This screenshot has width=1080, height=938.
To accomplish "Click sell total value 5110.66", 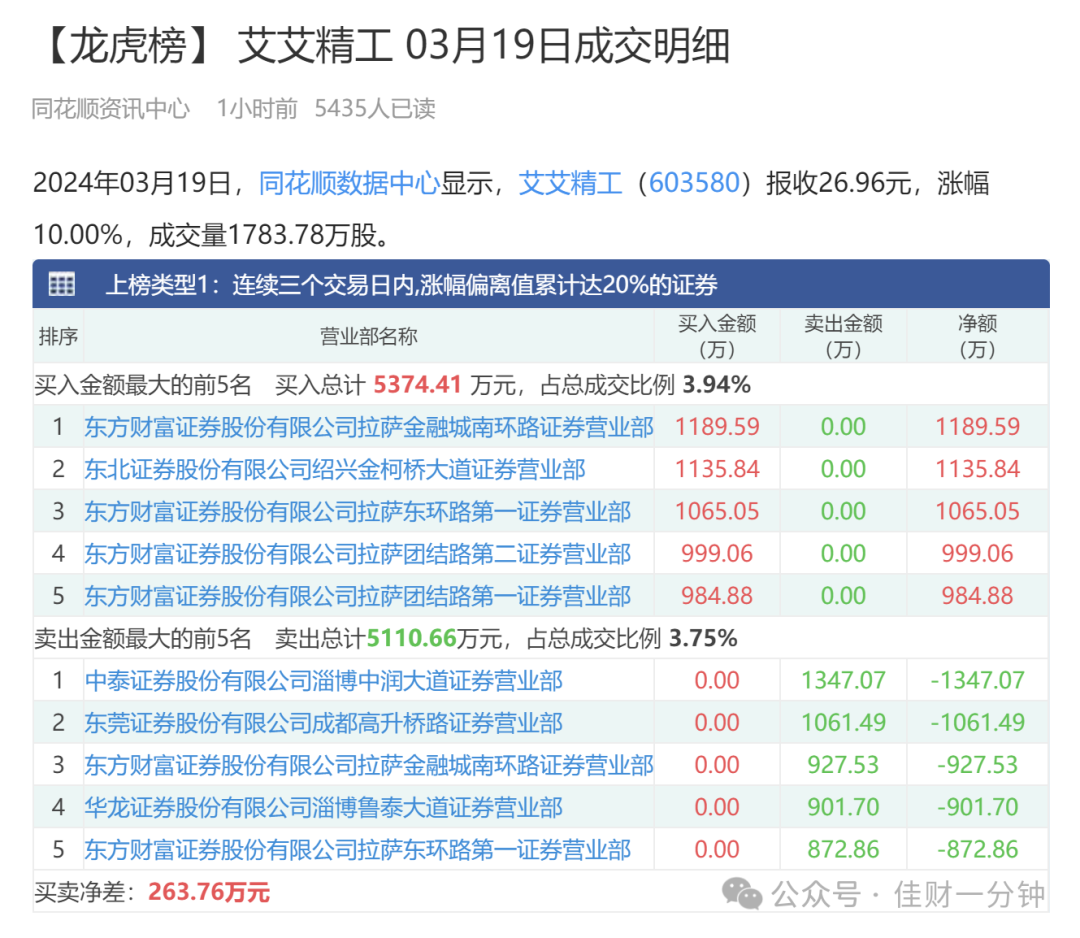I will [412, 638].
